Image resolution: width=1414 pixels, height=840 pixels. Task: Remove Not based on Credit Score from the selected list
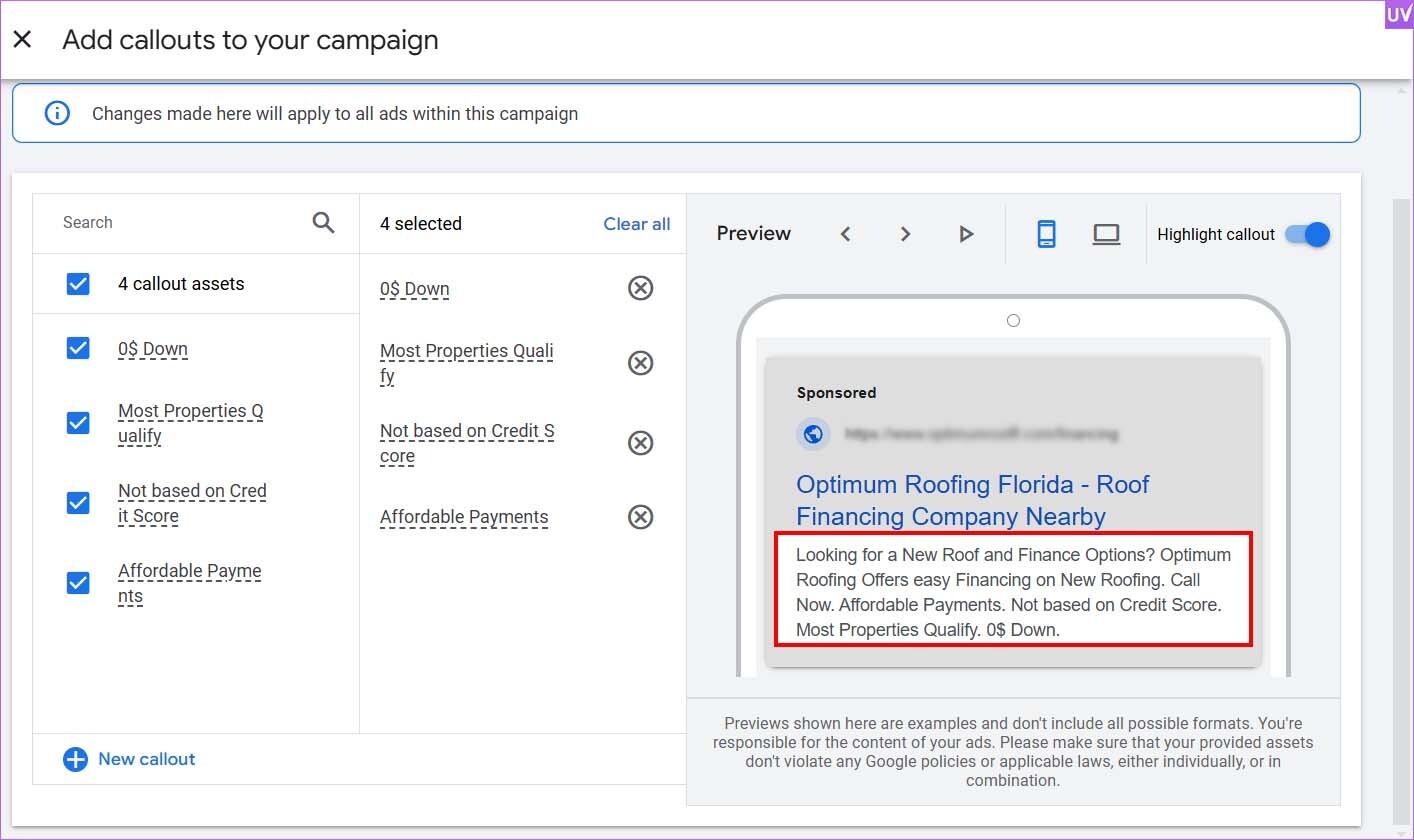coord(640,443)
